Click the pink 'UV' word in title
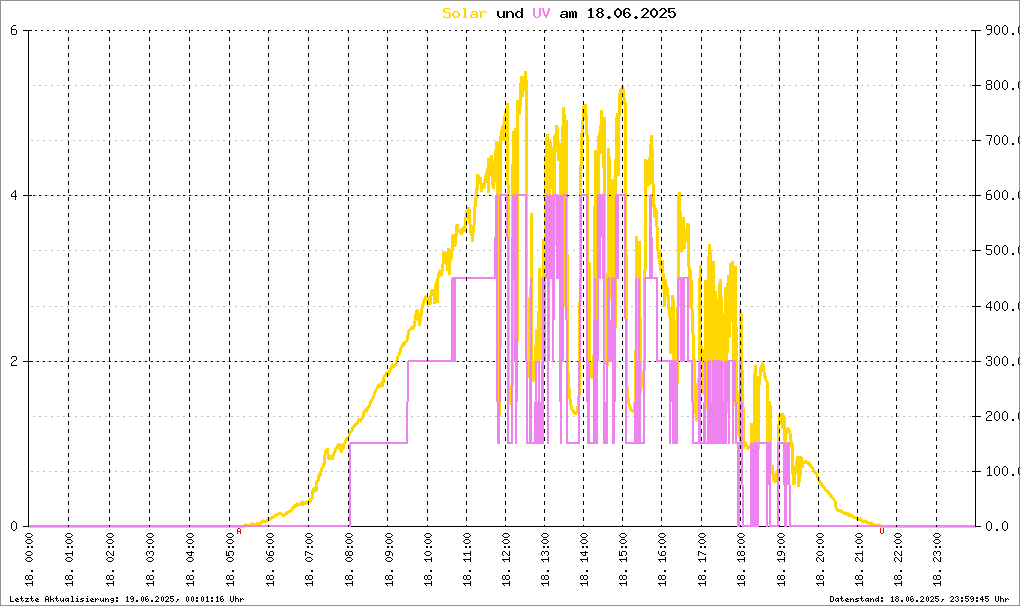This screenshot has height=606, width=1020. [x=541, y=13]
